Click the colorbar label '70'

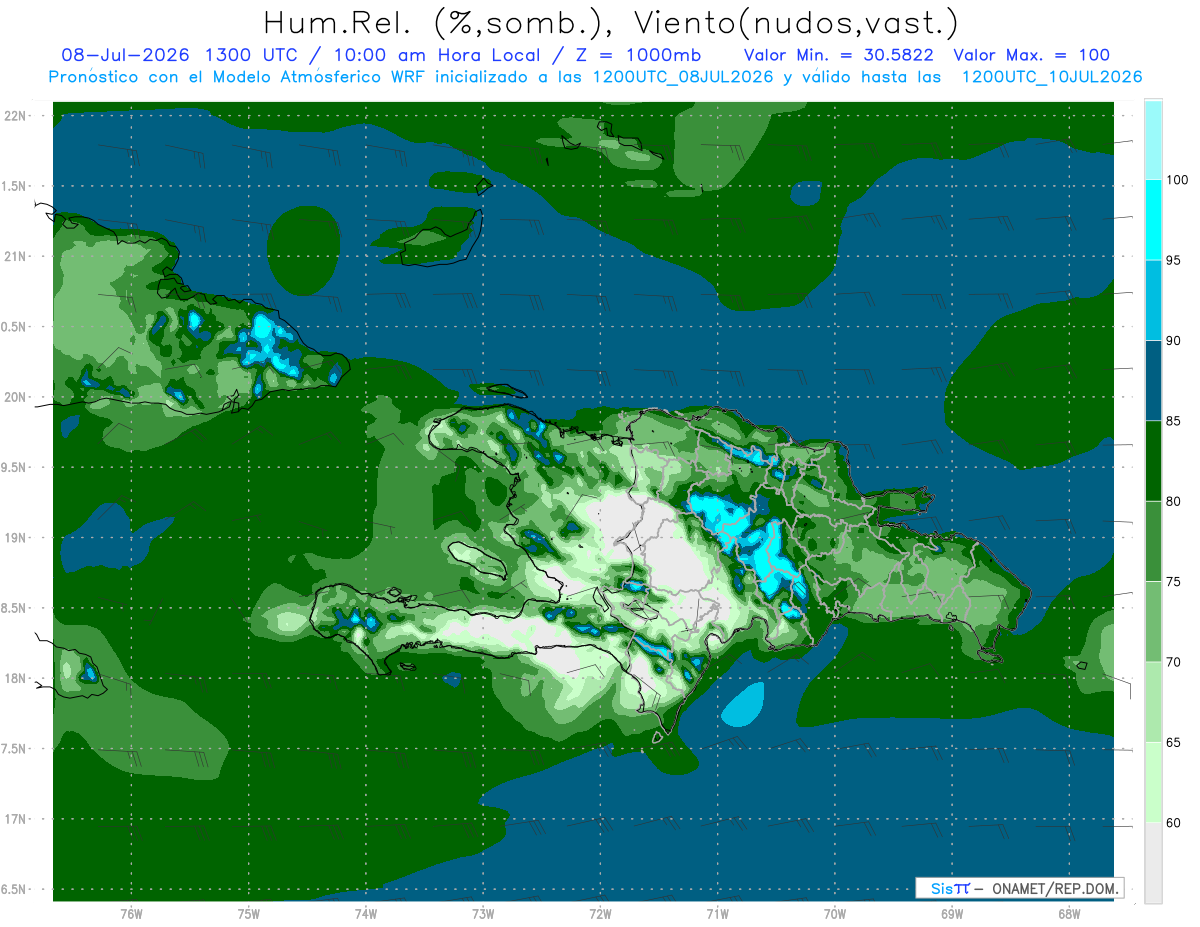pyautogui.click(x=1175, y=662)
